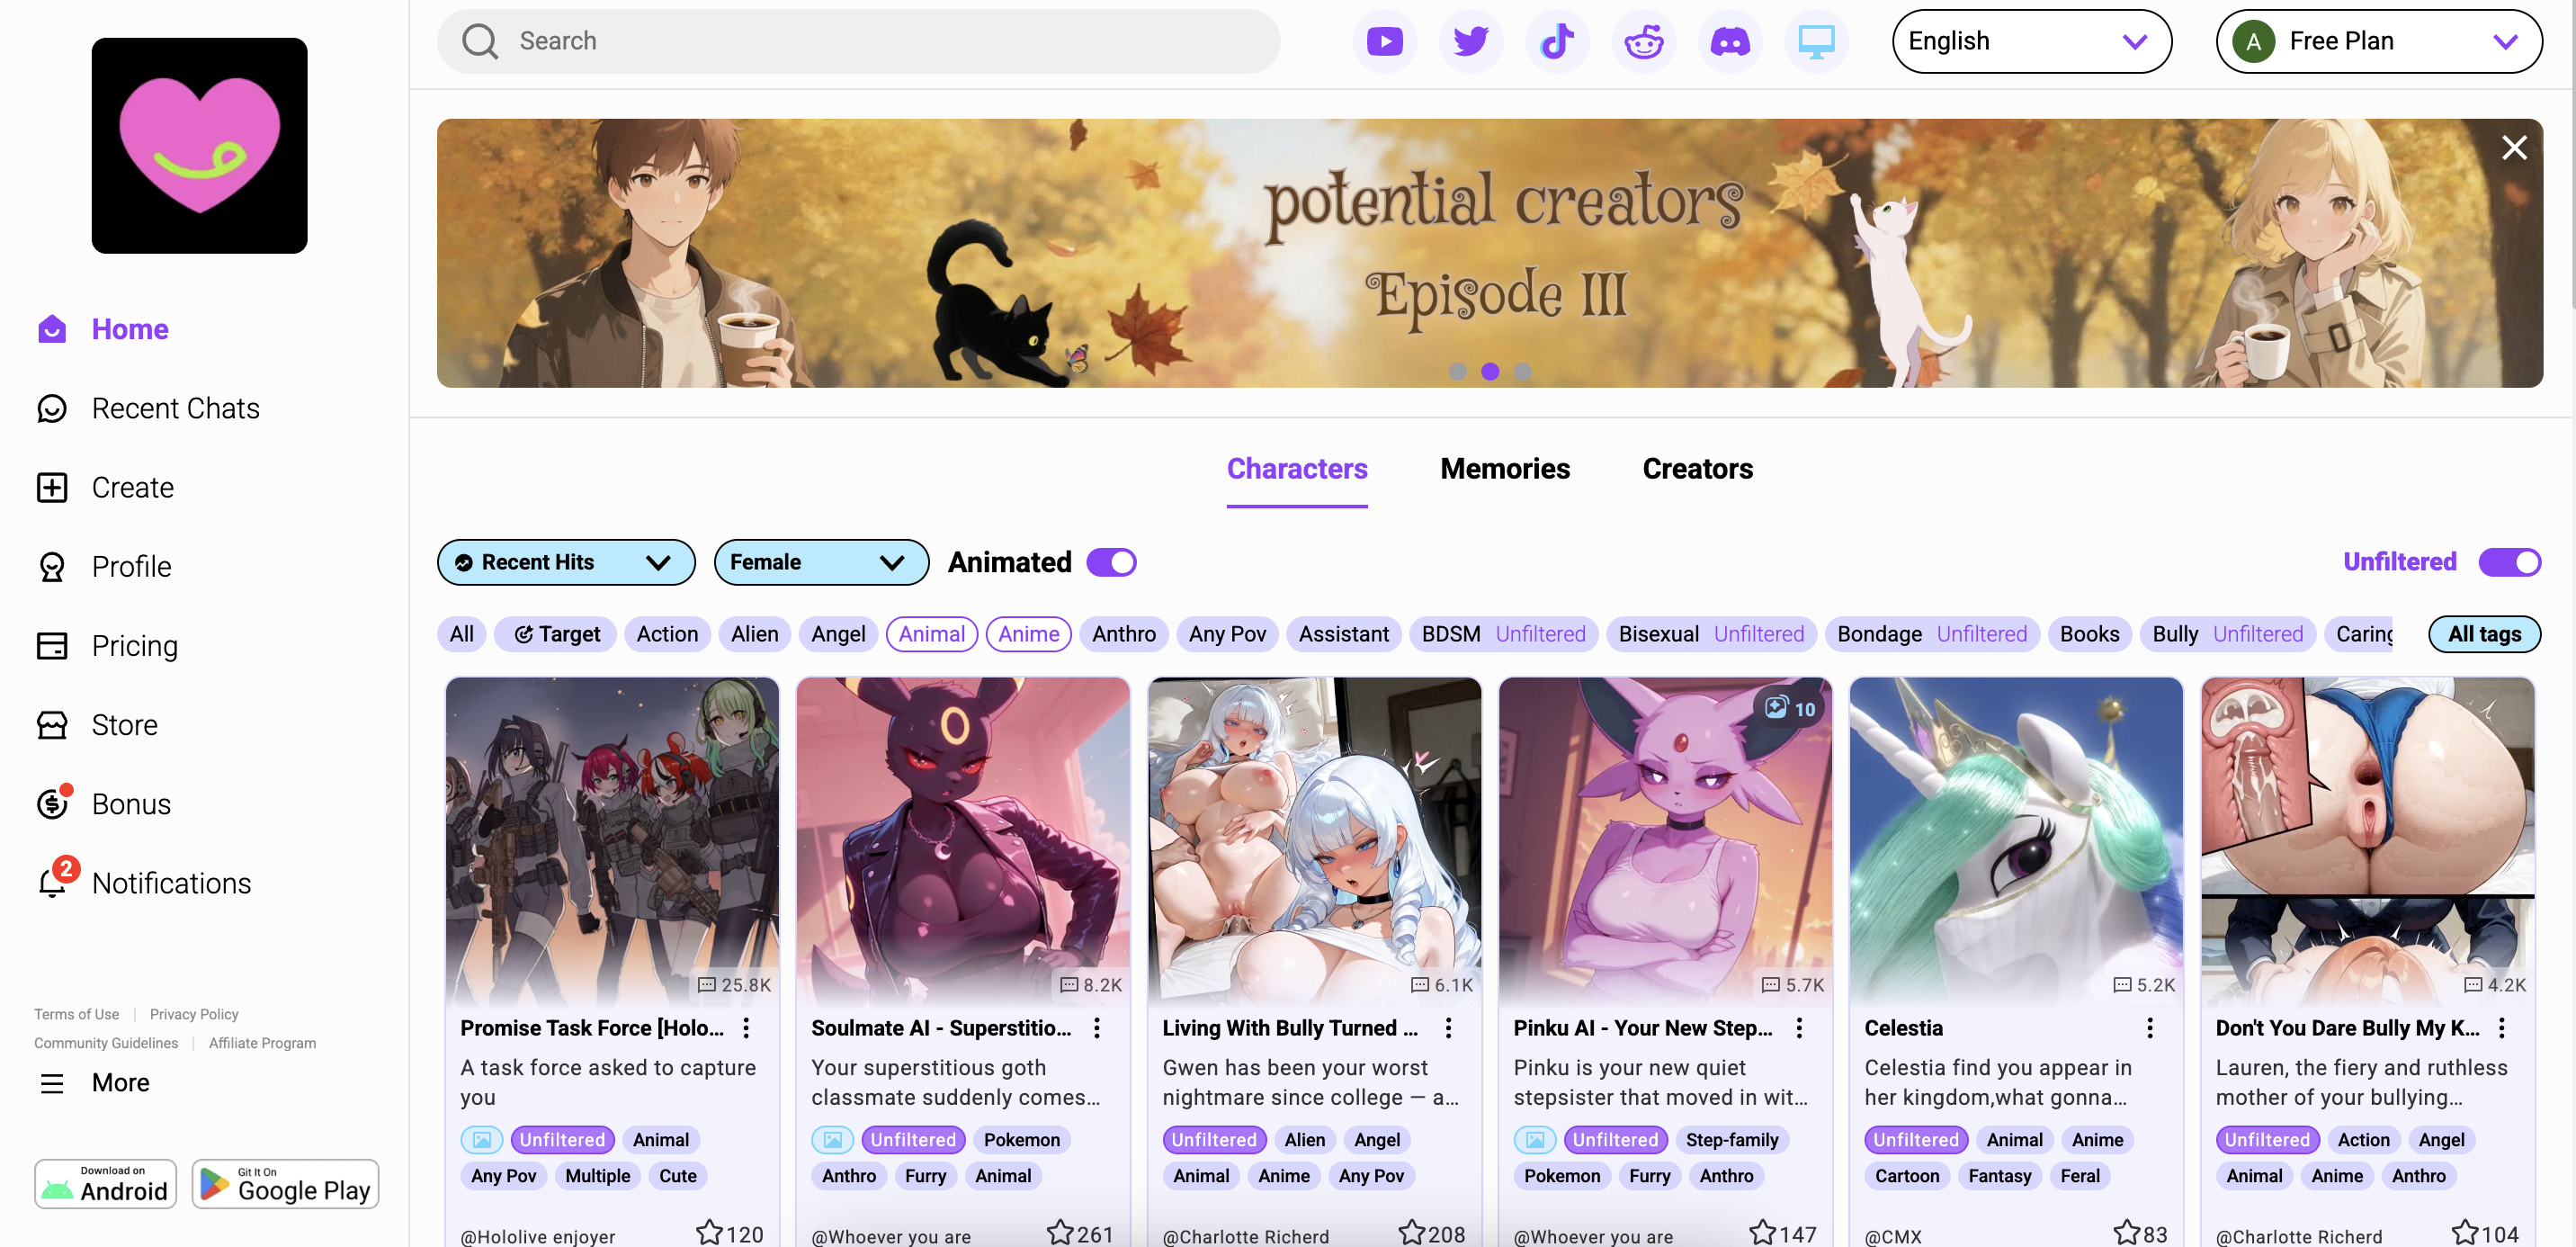Expand the English language dropdown

[2030, 41]
